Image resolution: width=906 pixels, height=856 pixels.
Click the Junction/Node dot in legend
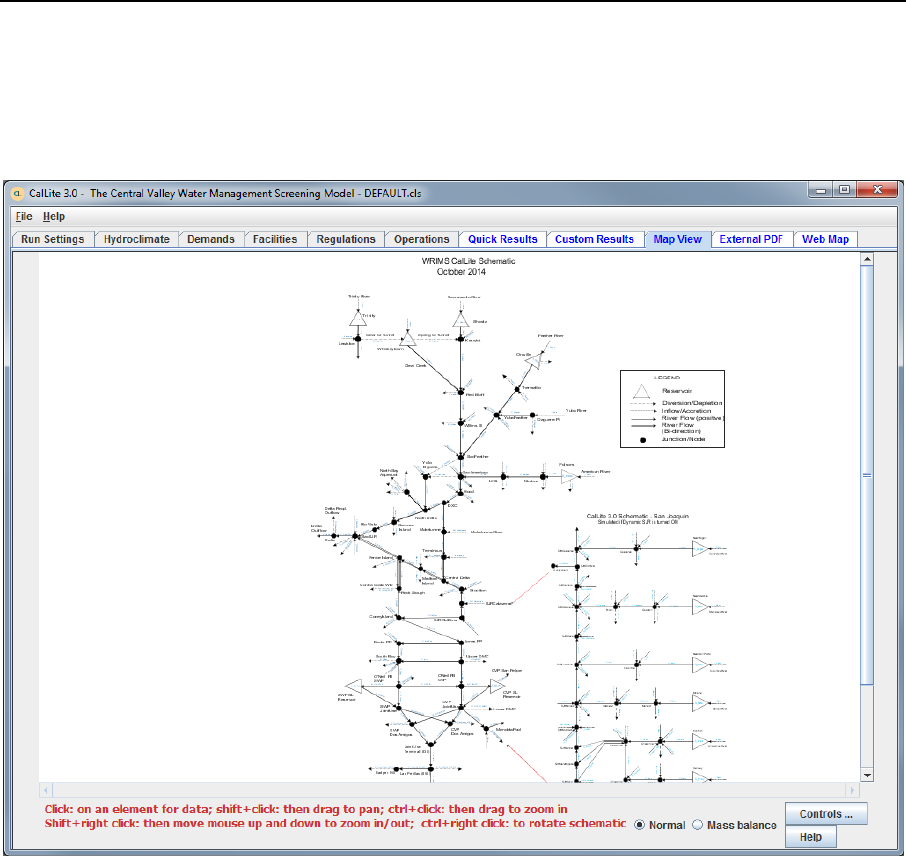pos(643,440)
